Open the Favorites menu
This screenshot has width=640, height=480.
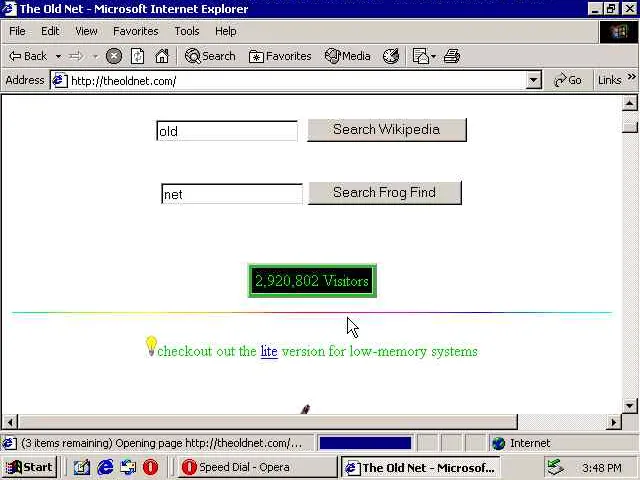coord(136,31)
